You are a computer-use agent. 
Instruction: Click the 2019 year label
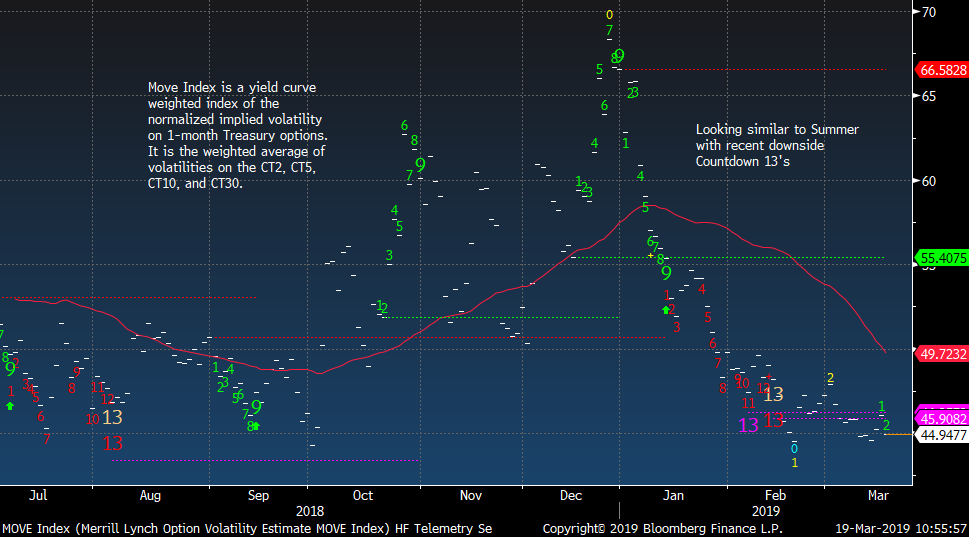point(766,511)
